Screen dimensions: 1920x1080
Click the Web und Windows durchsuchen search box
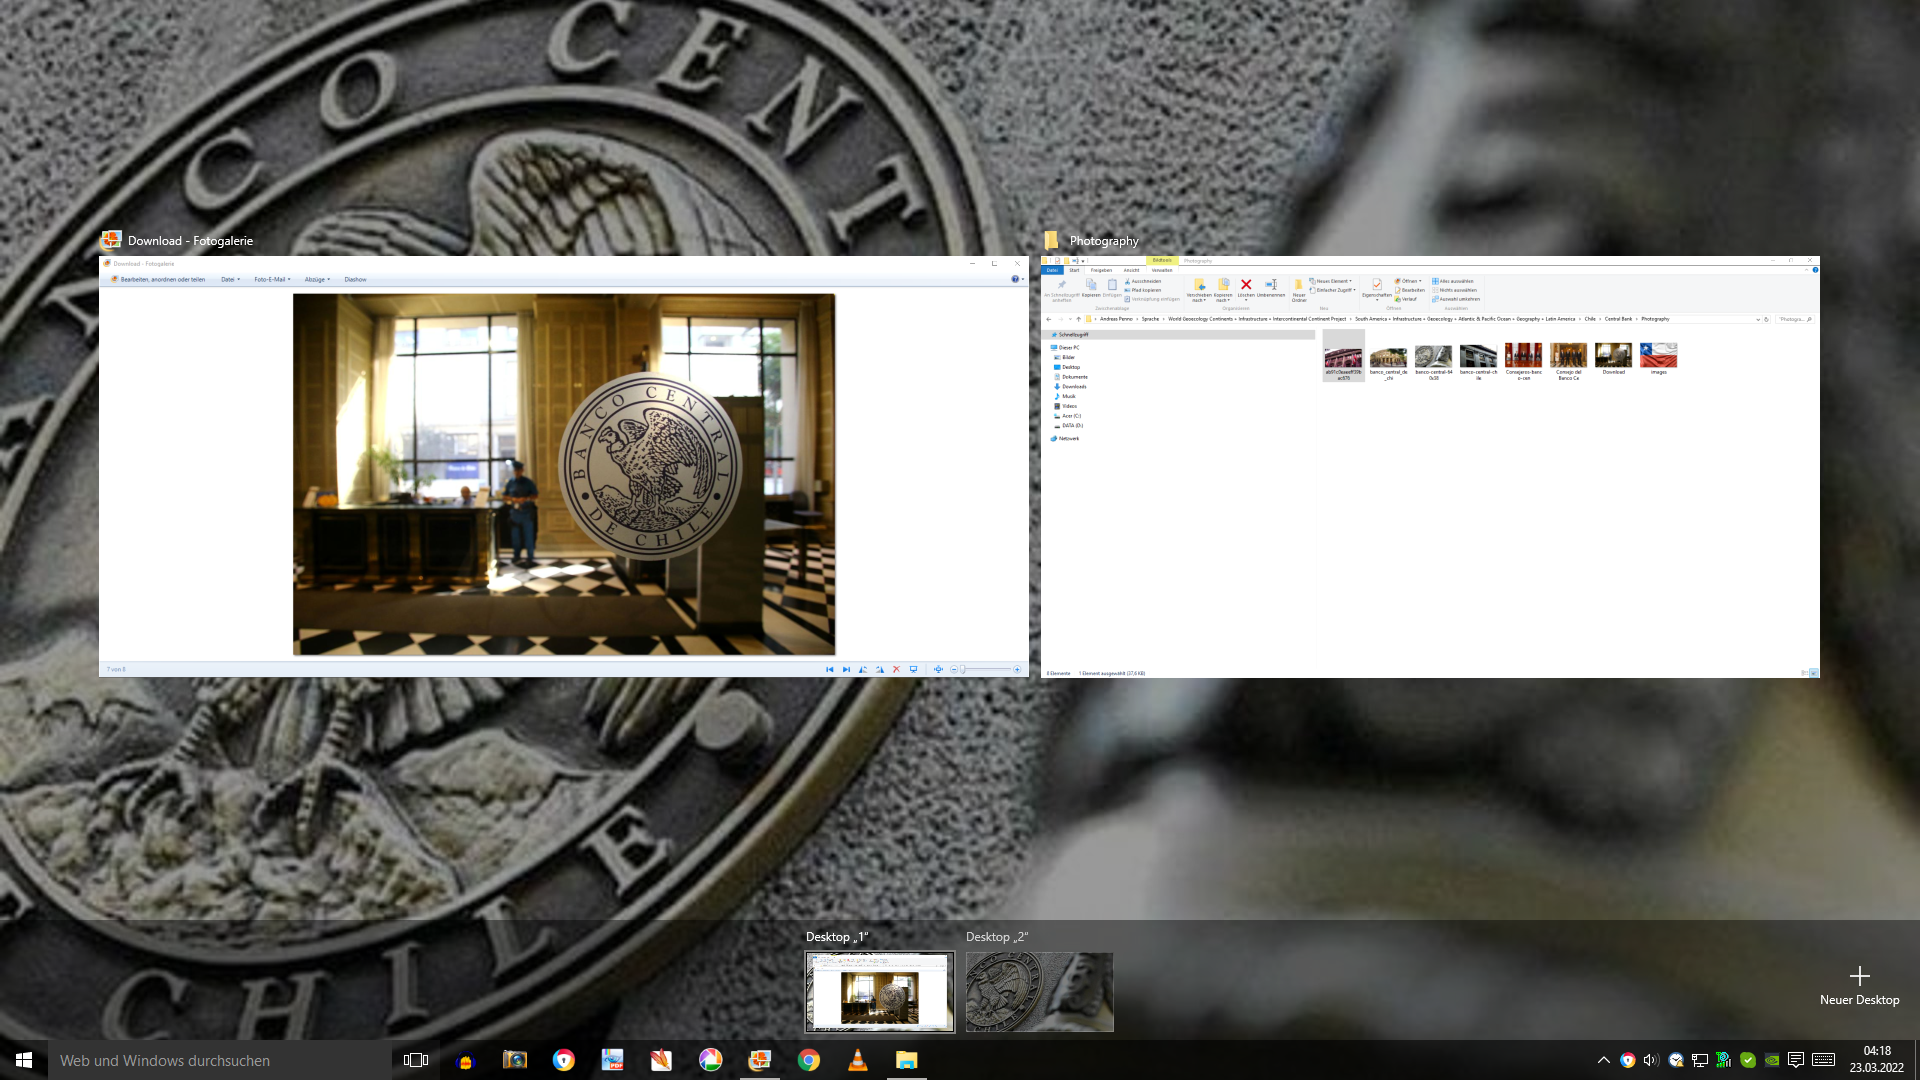[x=220, y=1060]
